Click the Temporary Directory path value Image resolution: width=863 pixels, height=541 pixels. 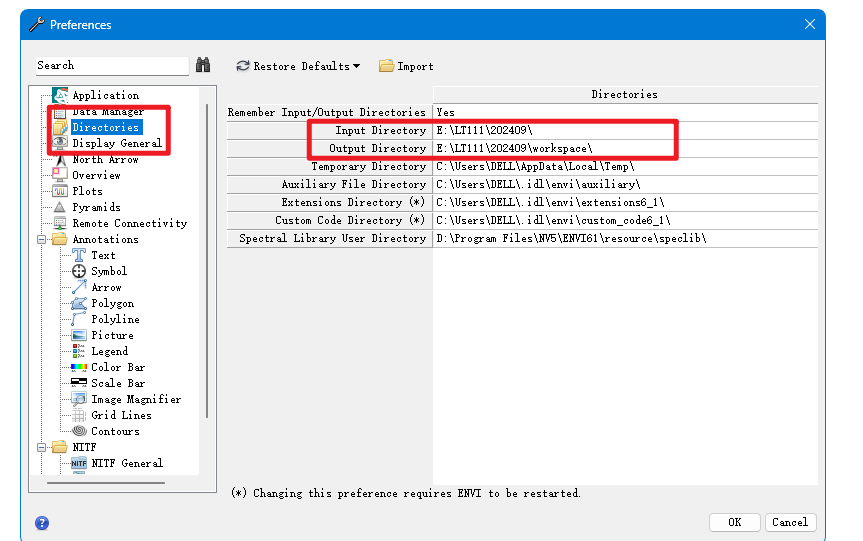[x=625, y=166]
